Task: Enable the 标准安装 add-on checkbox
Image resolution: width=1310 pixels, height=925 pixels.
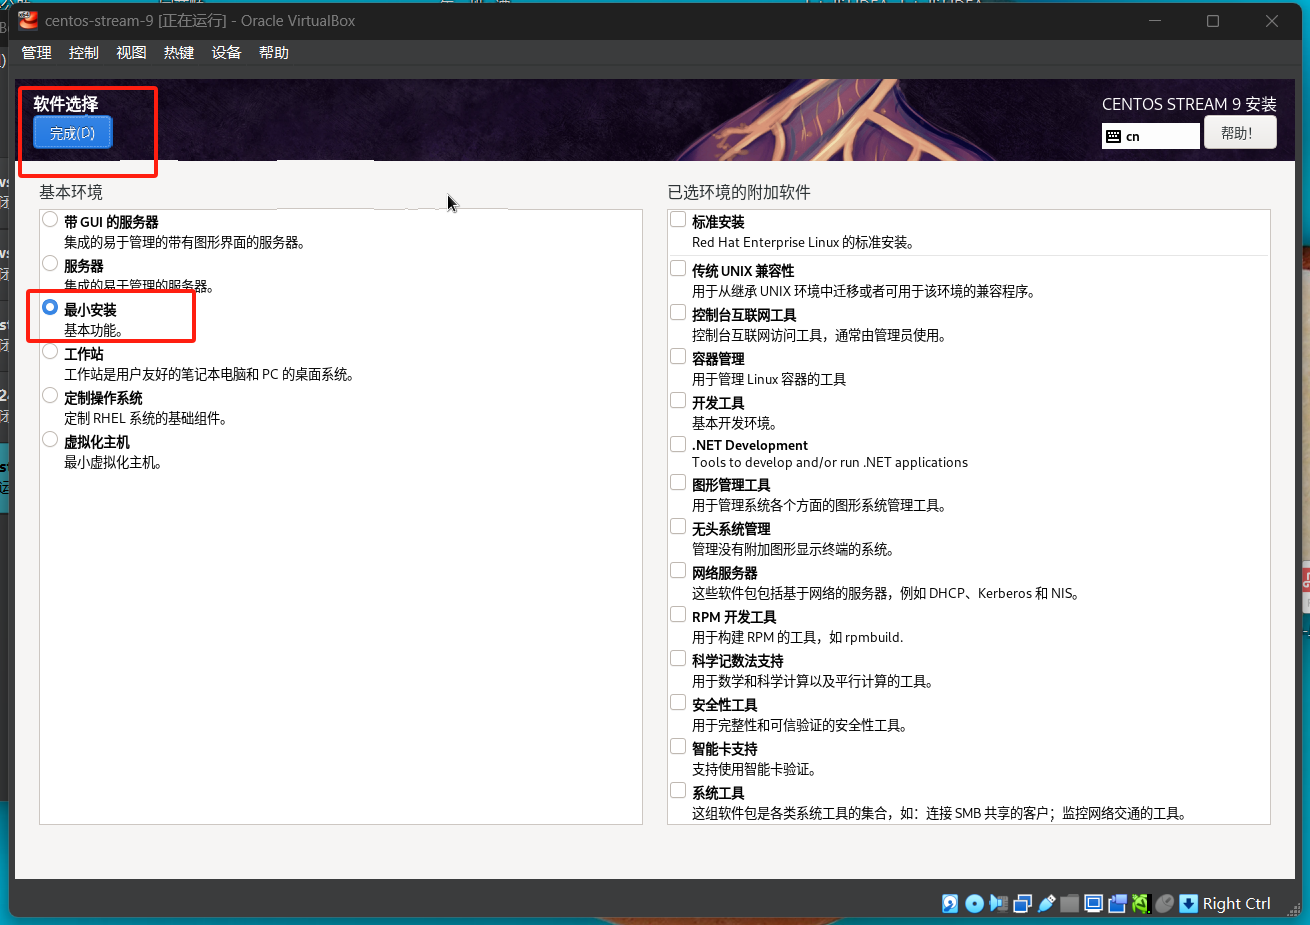Action: point(678,219)
